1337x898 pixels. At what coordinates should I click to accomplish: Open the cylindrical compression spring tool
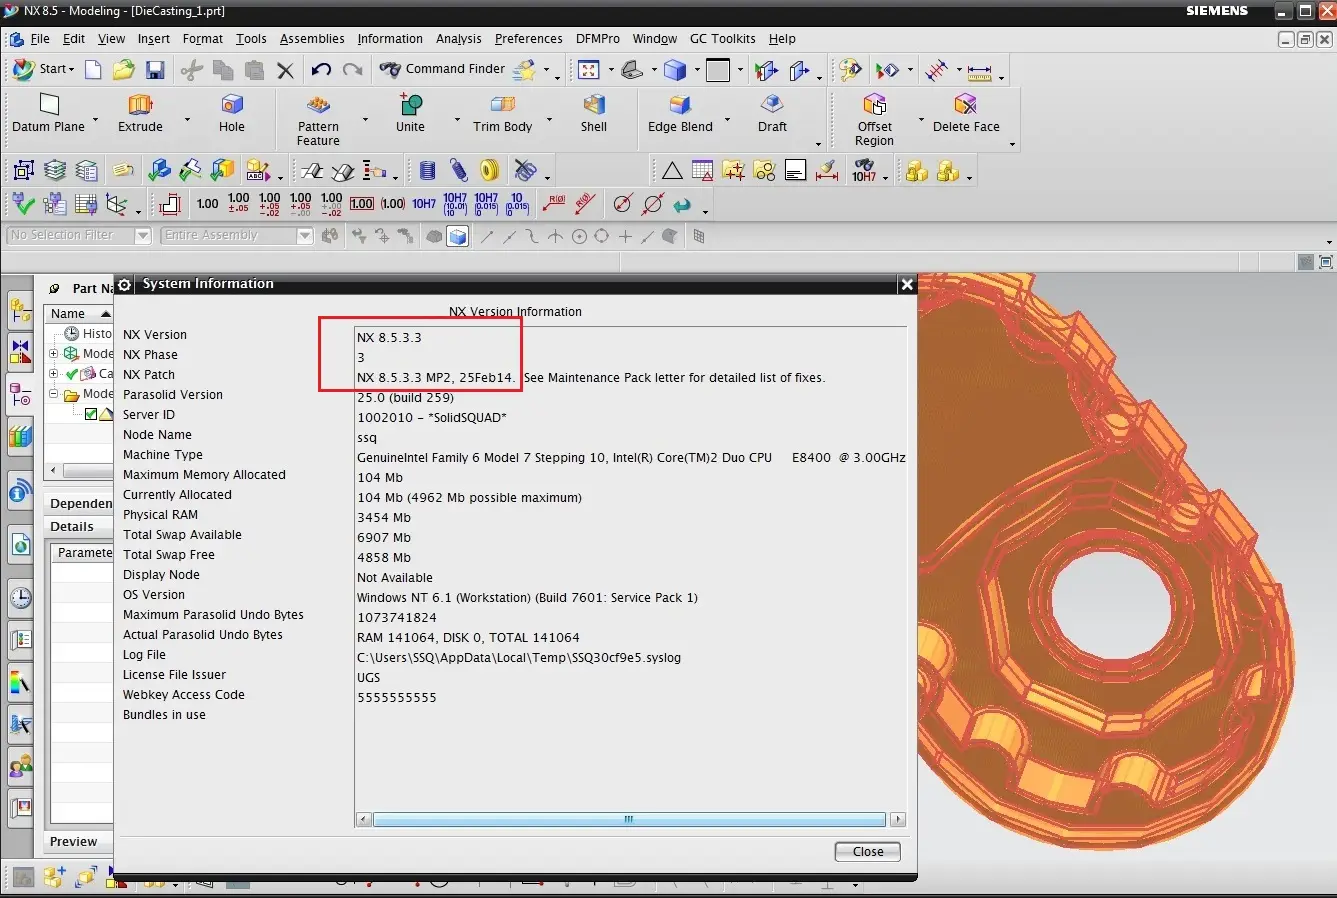pos(428,171)
